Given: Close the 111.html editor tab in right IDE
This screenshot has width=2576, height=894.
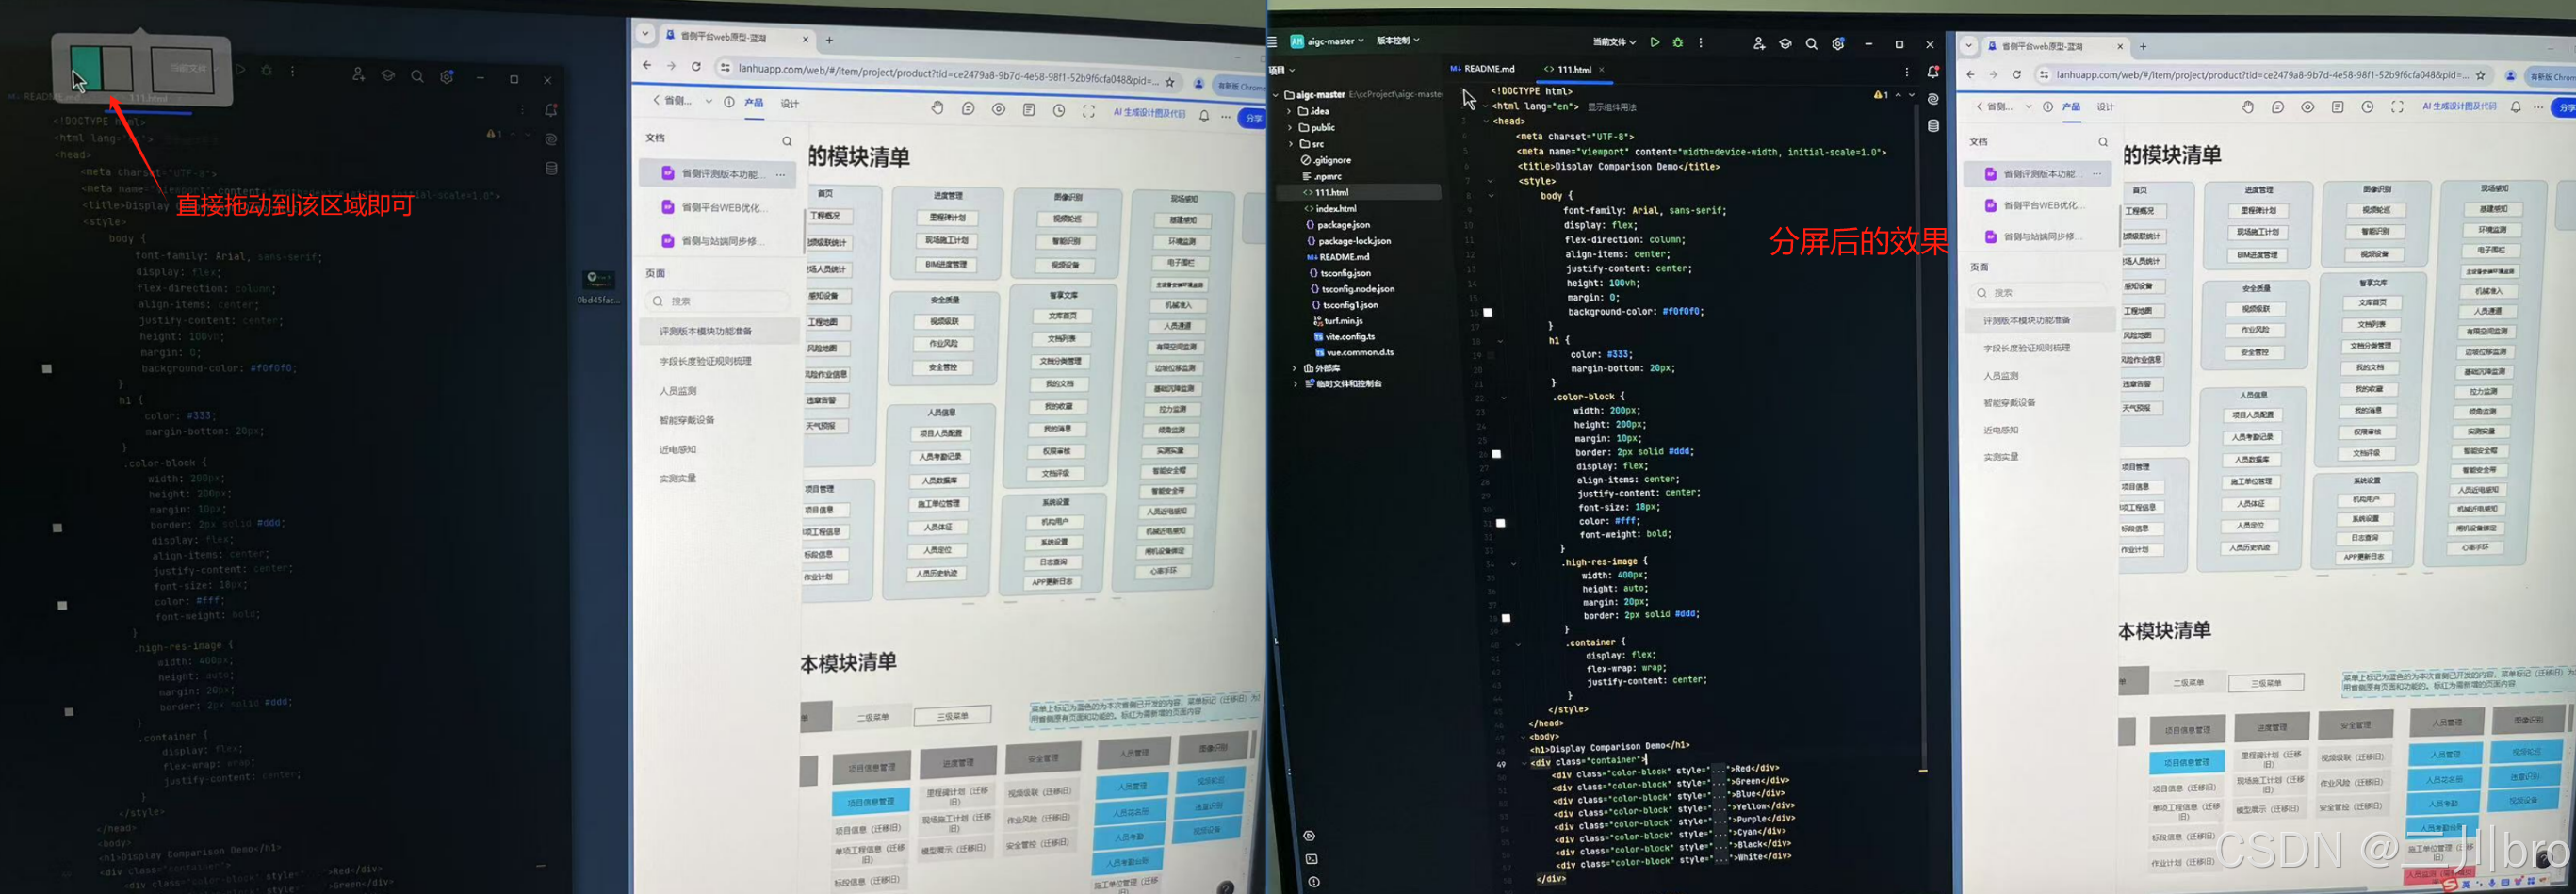Looking at the screenshot, I should [1601, 70].
